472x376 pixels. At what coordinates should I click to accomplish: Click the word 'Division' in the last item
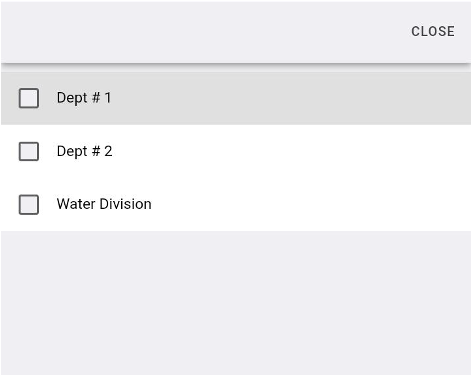click(x=126, y=204)
